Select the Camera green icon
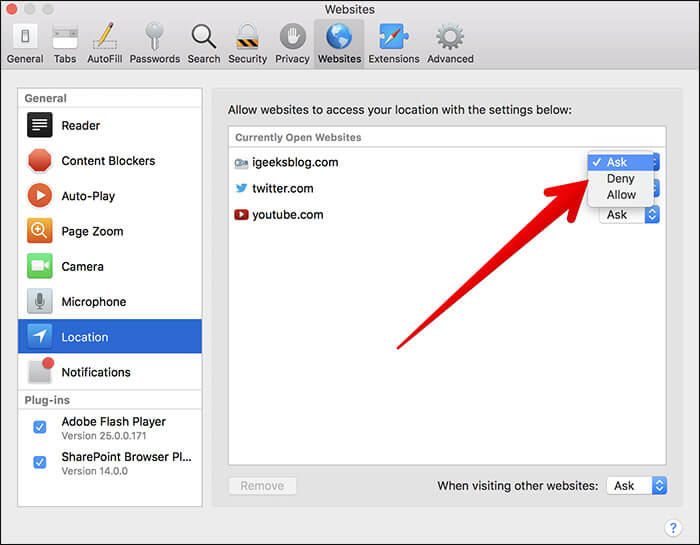 (39, 266)
